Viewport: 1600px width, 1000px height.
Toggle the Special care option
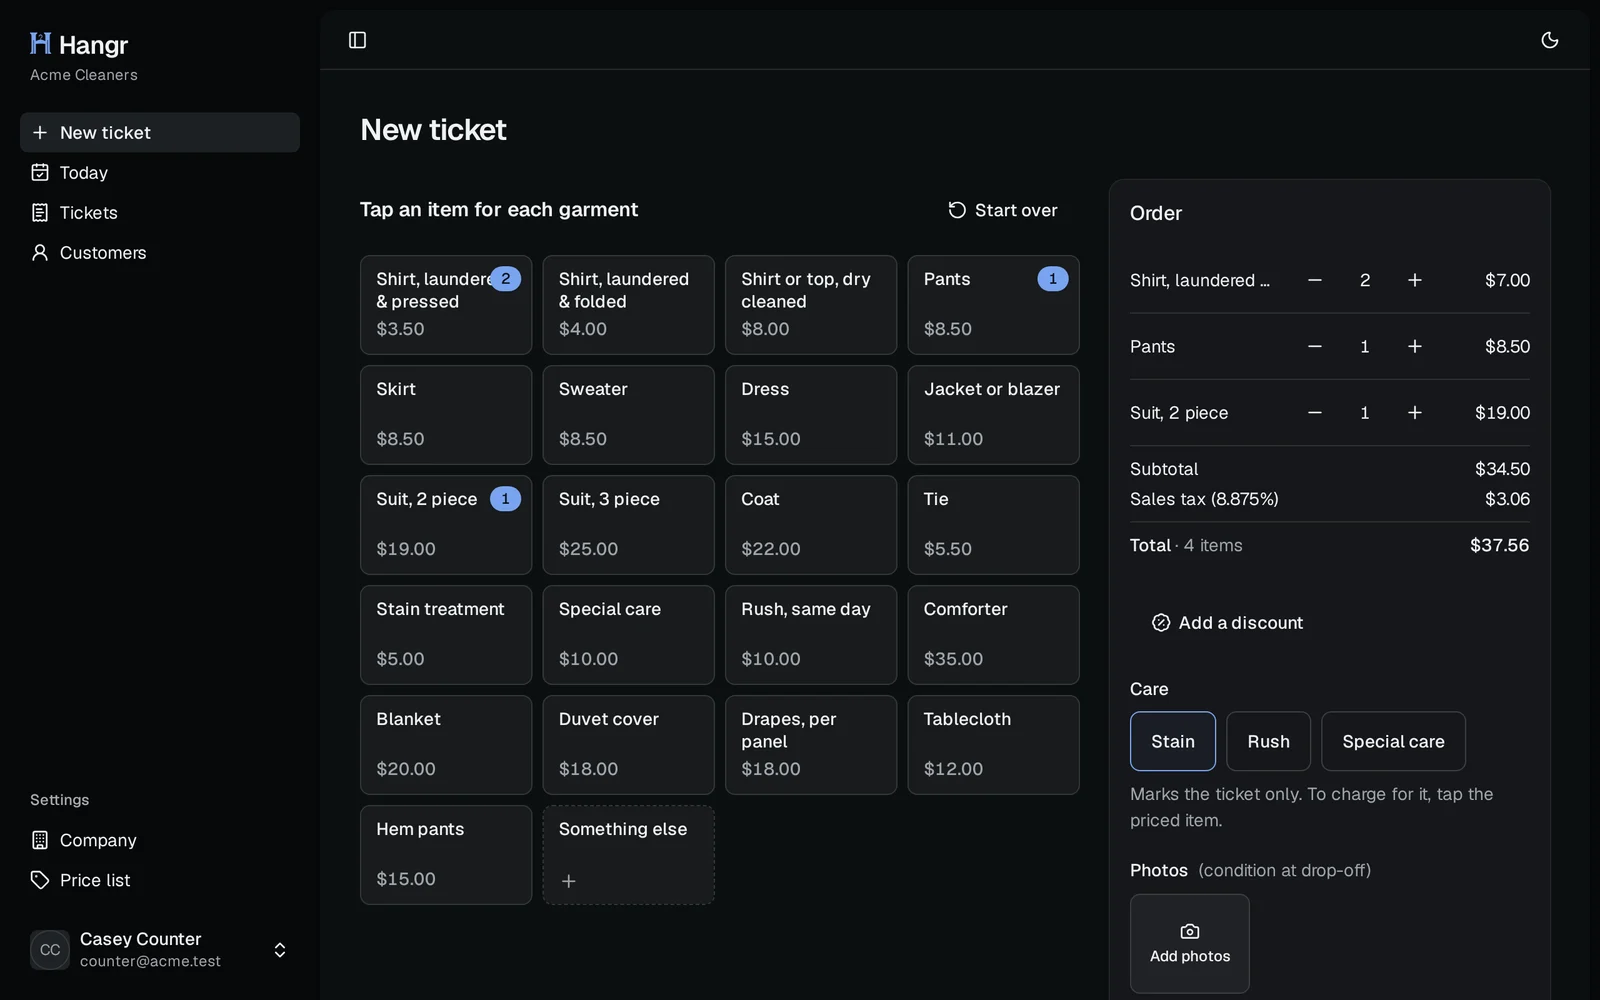(1393, 741)
